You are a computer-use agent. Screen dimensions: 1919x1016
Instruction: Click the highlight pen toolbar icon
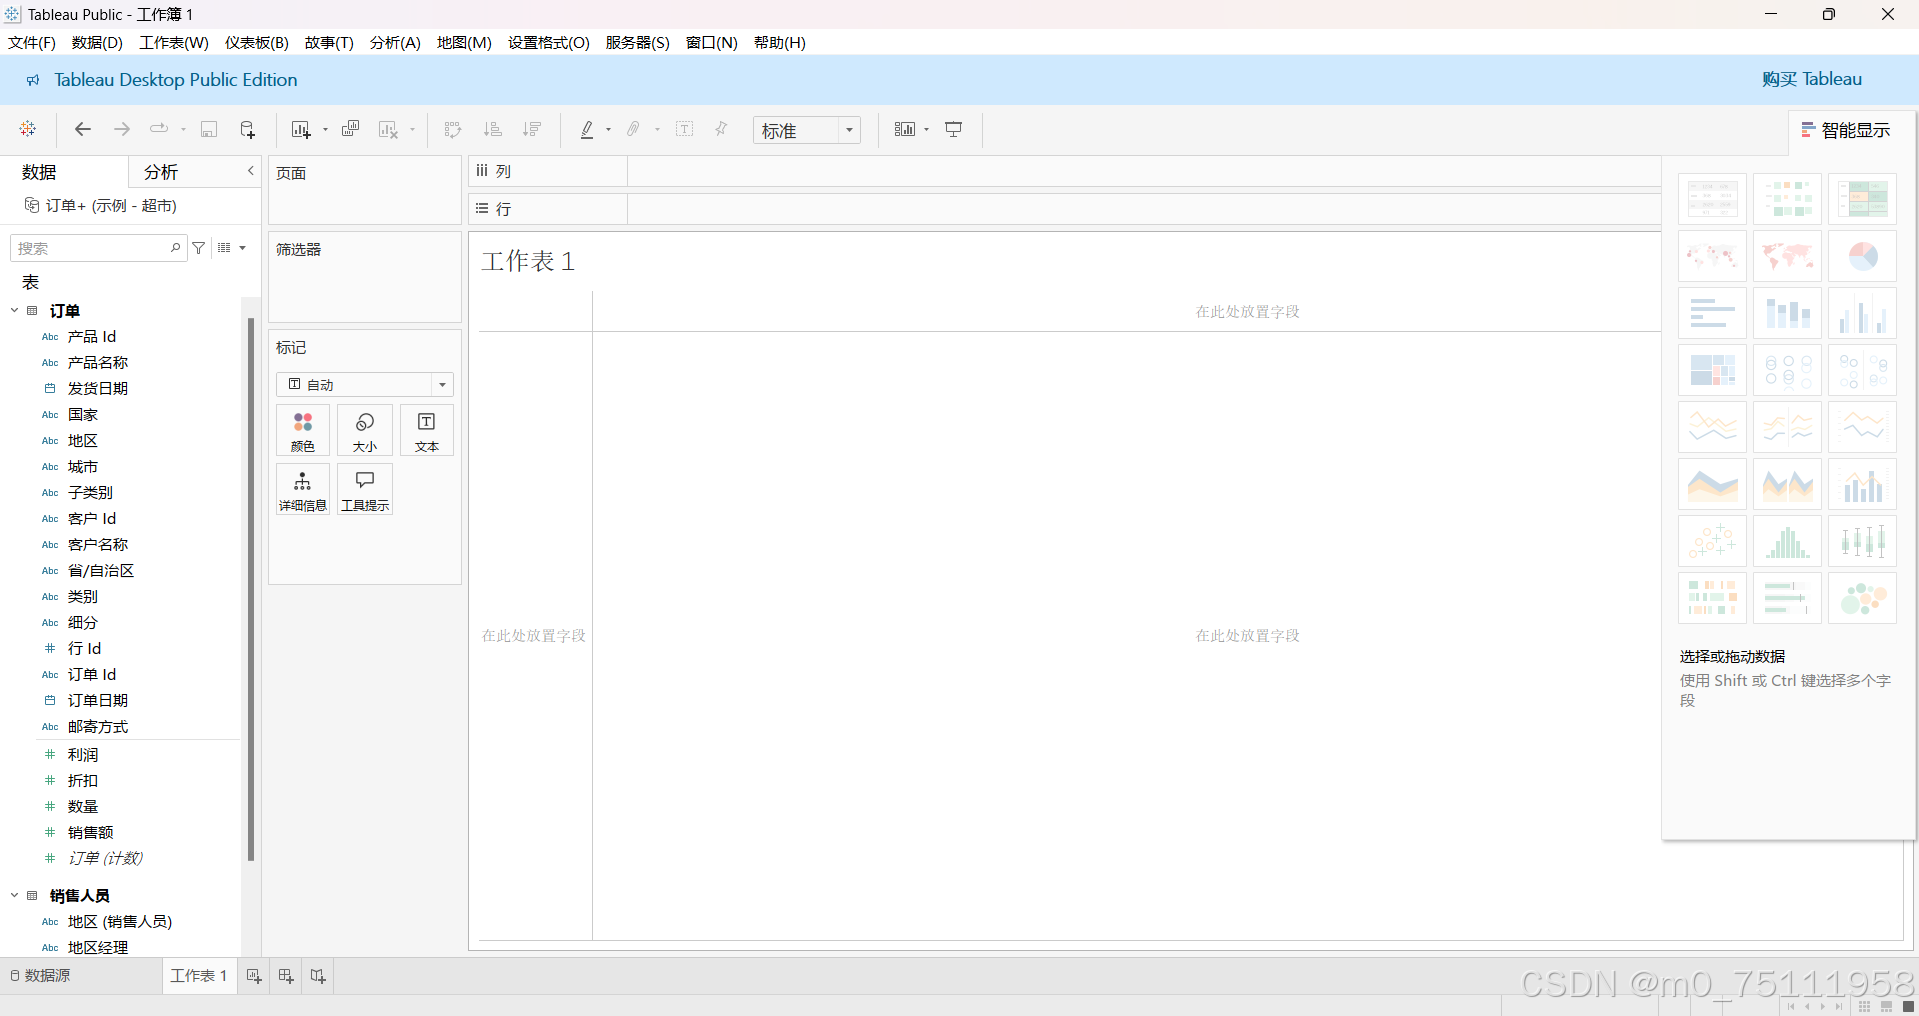pos(587,129)
